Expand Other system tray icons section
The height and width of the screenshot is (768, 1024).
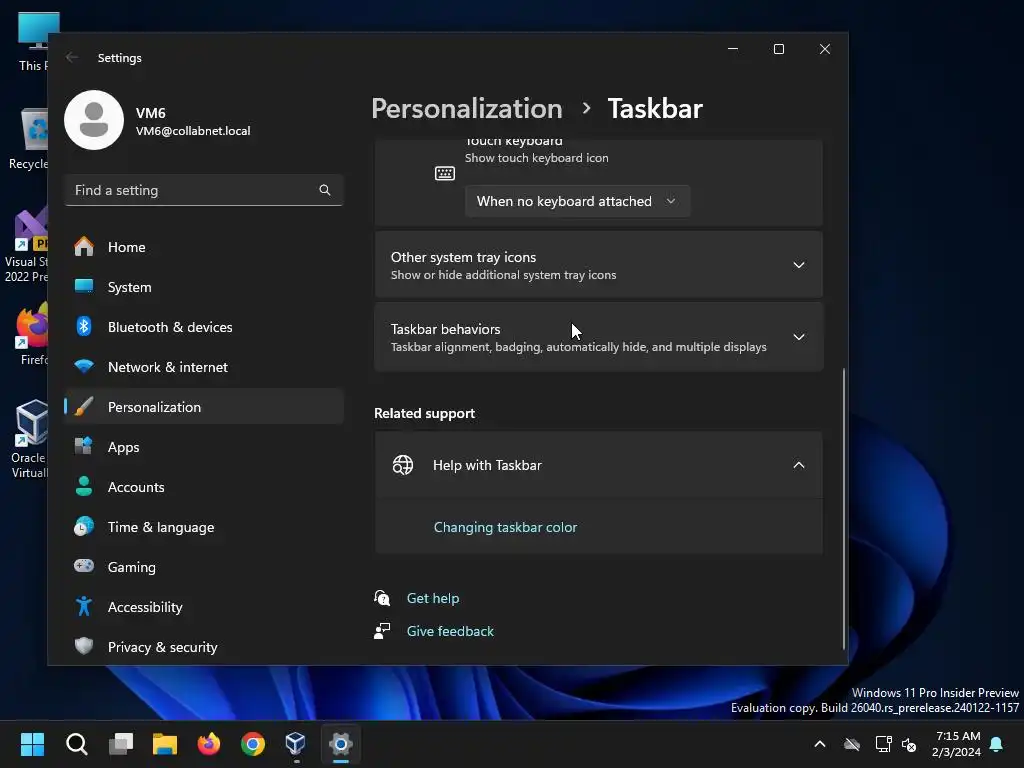coord(598,265)
